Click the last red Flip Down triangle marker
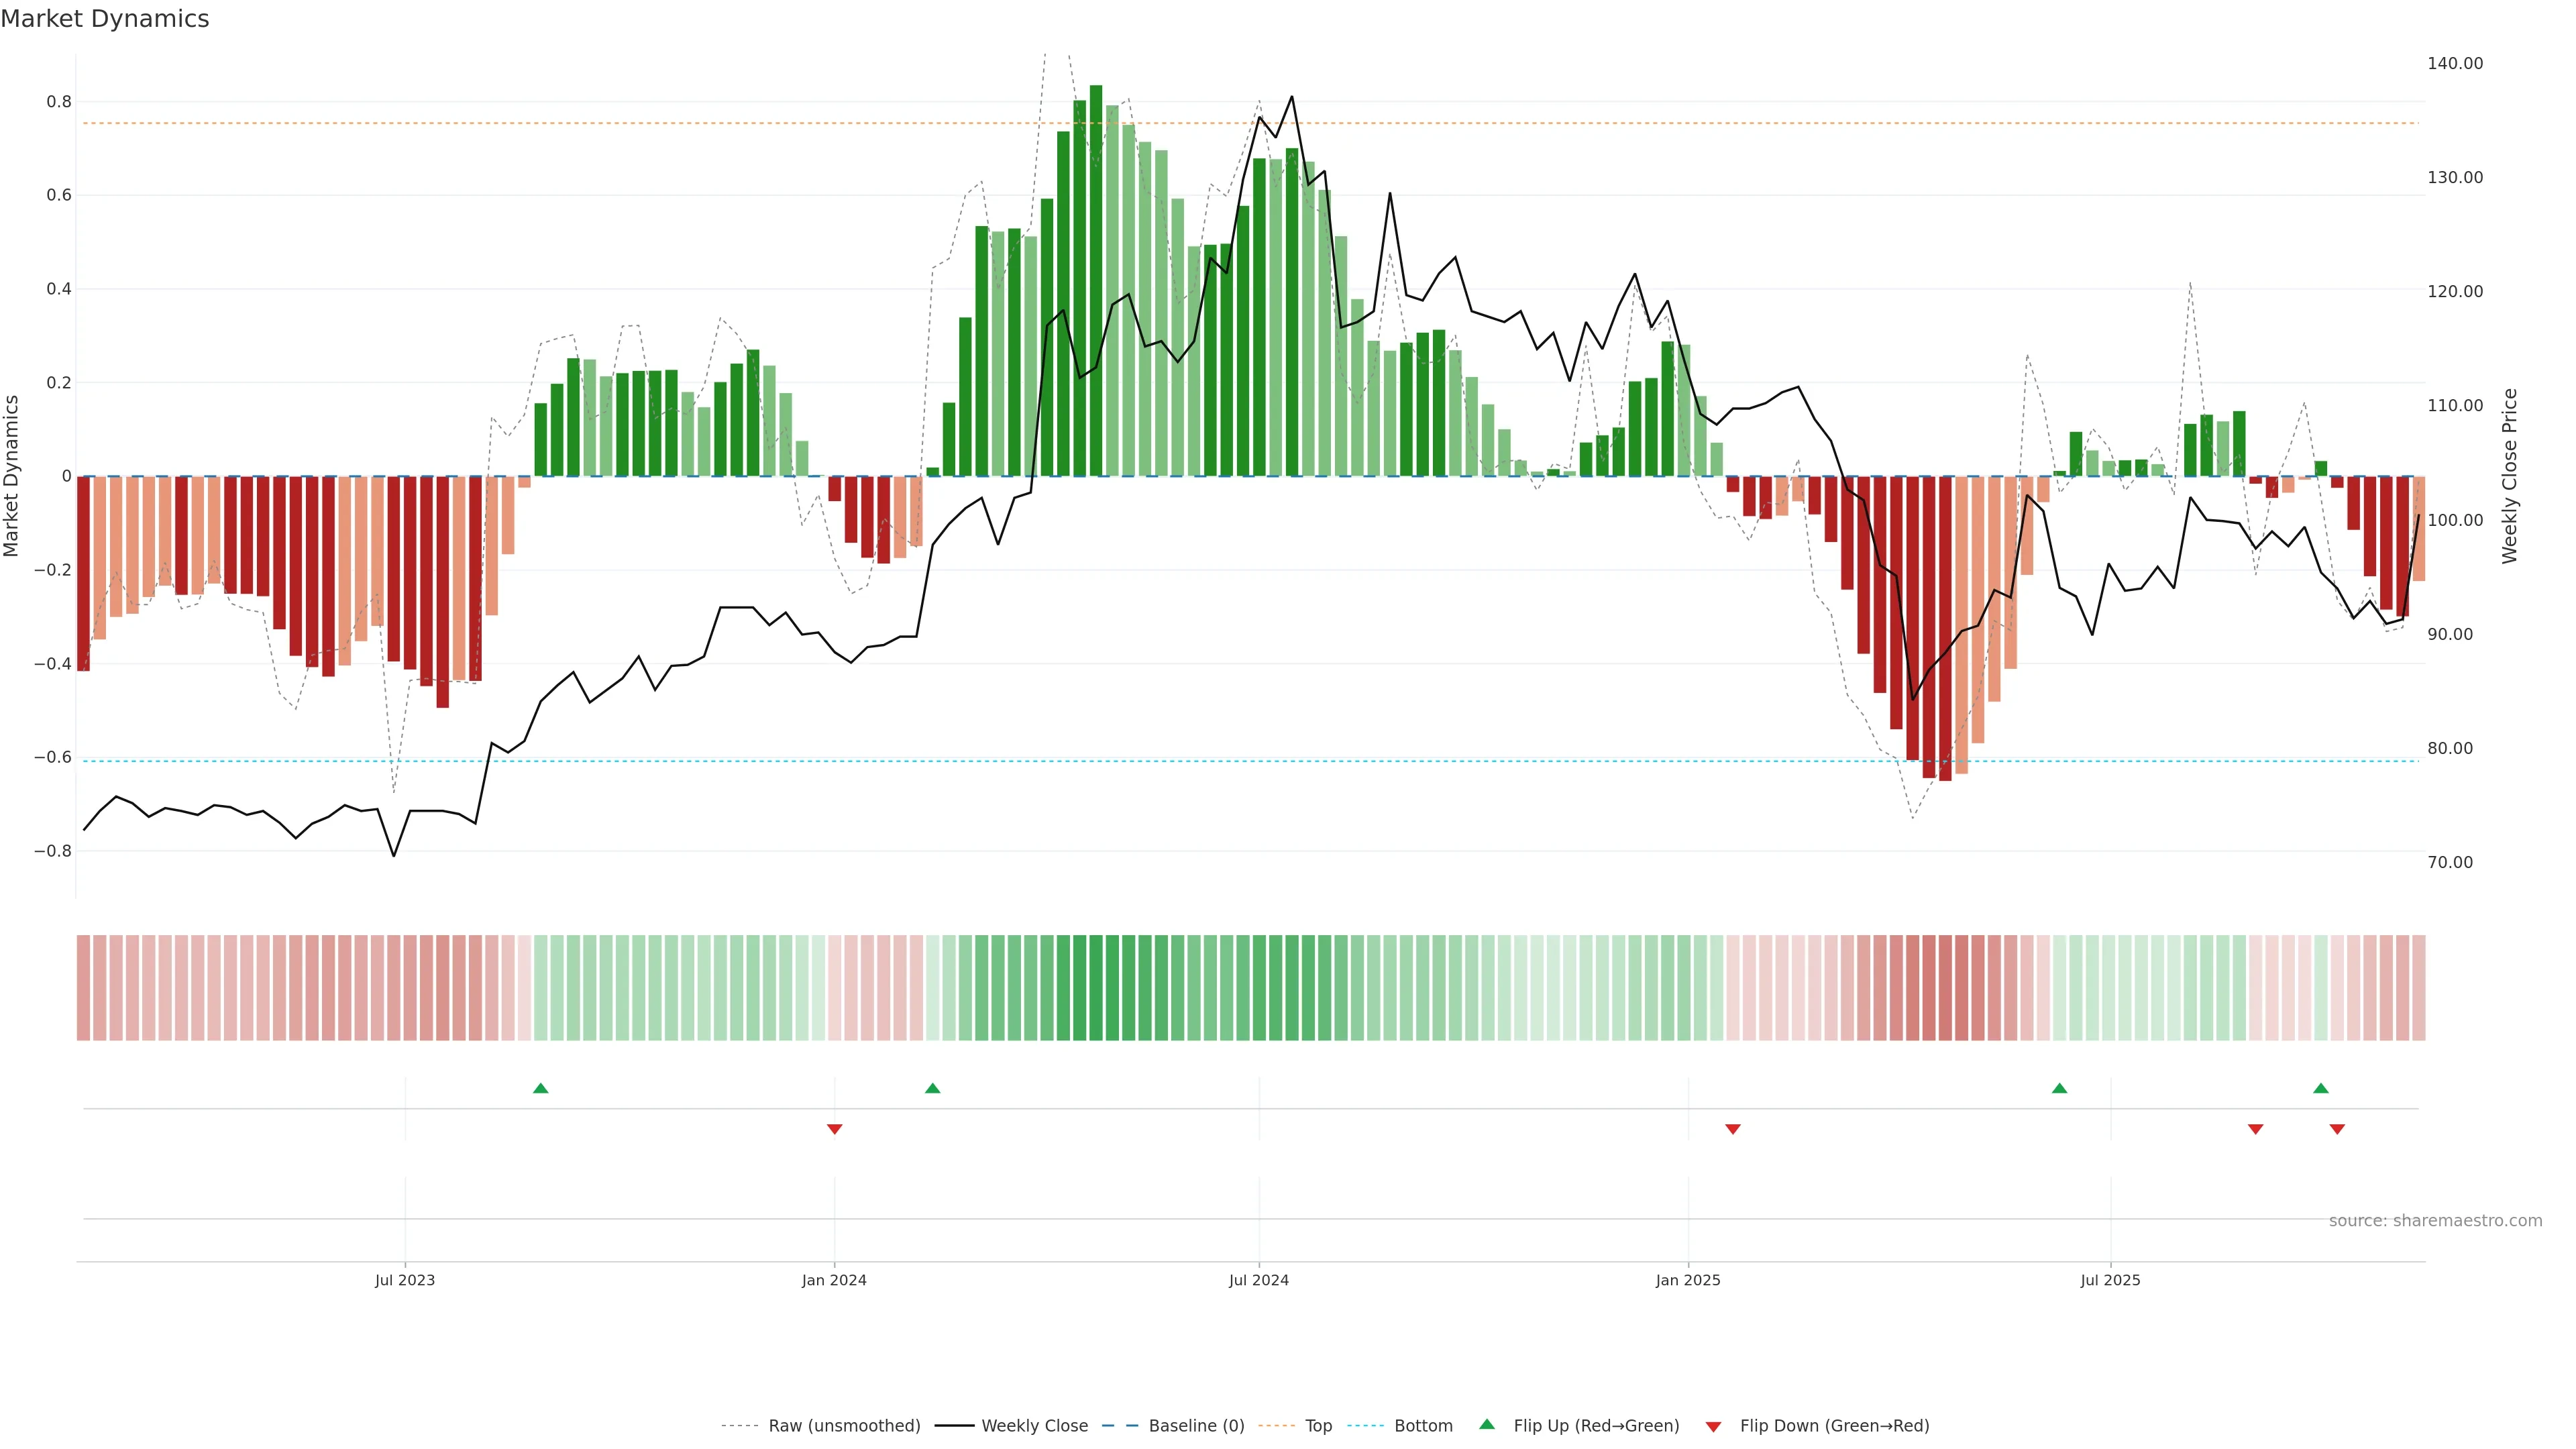Image resolution: width=2576 pixels, height=1449 pixels. [x=2337, y=1129]
